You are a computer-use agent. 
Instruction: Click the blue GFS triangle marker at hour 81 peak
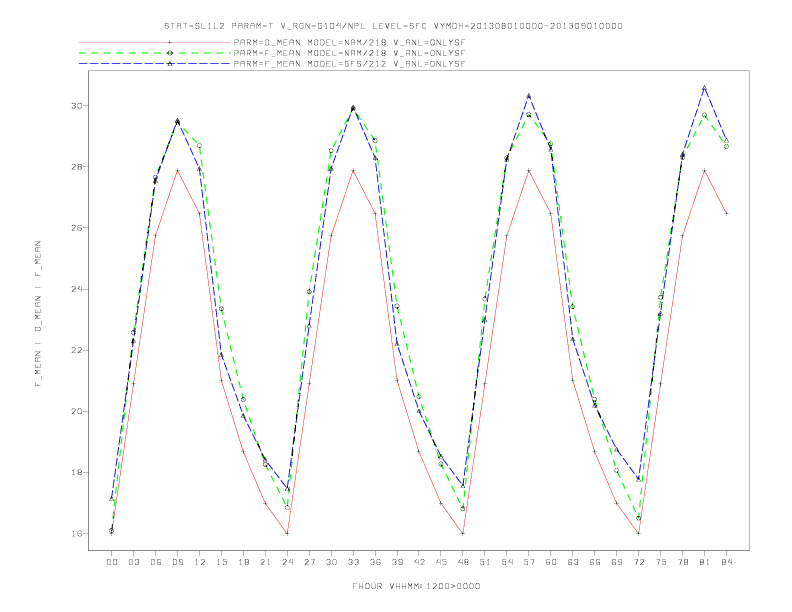click(705, 88)
